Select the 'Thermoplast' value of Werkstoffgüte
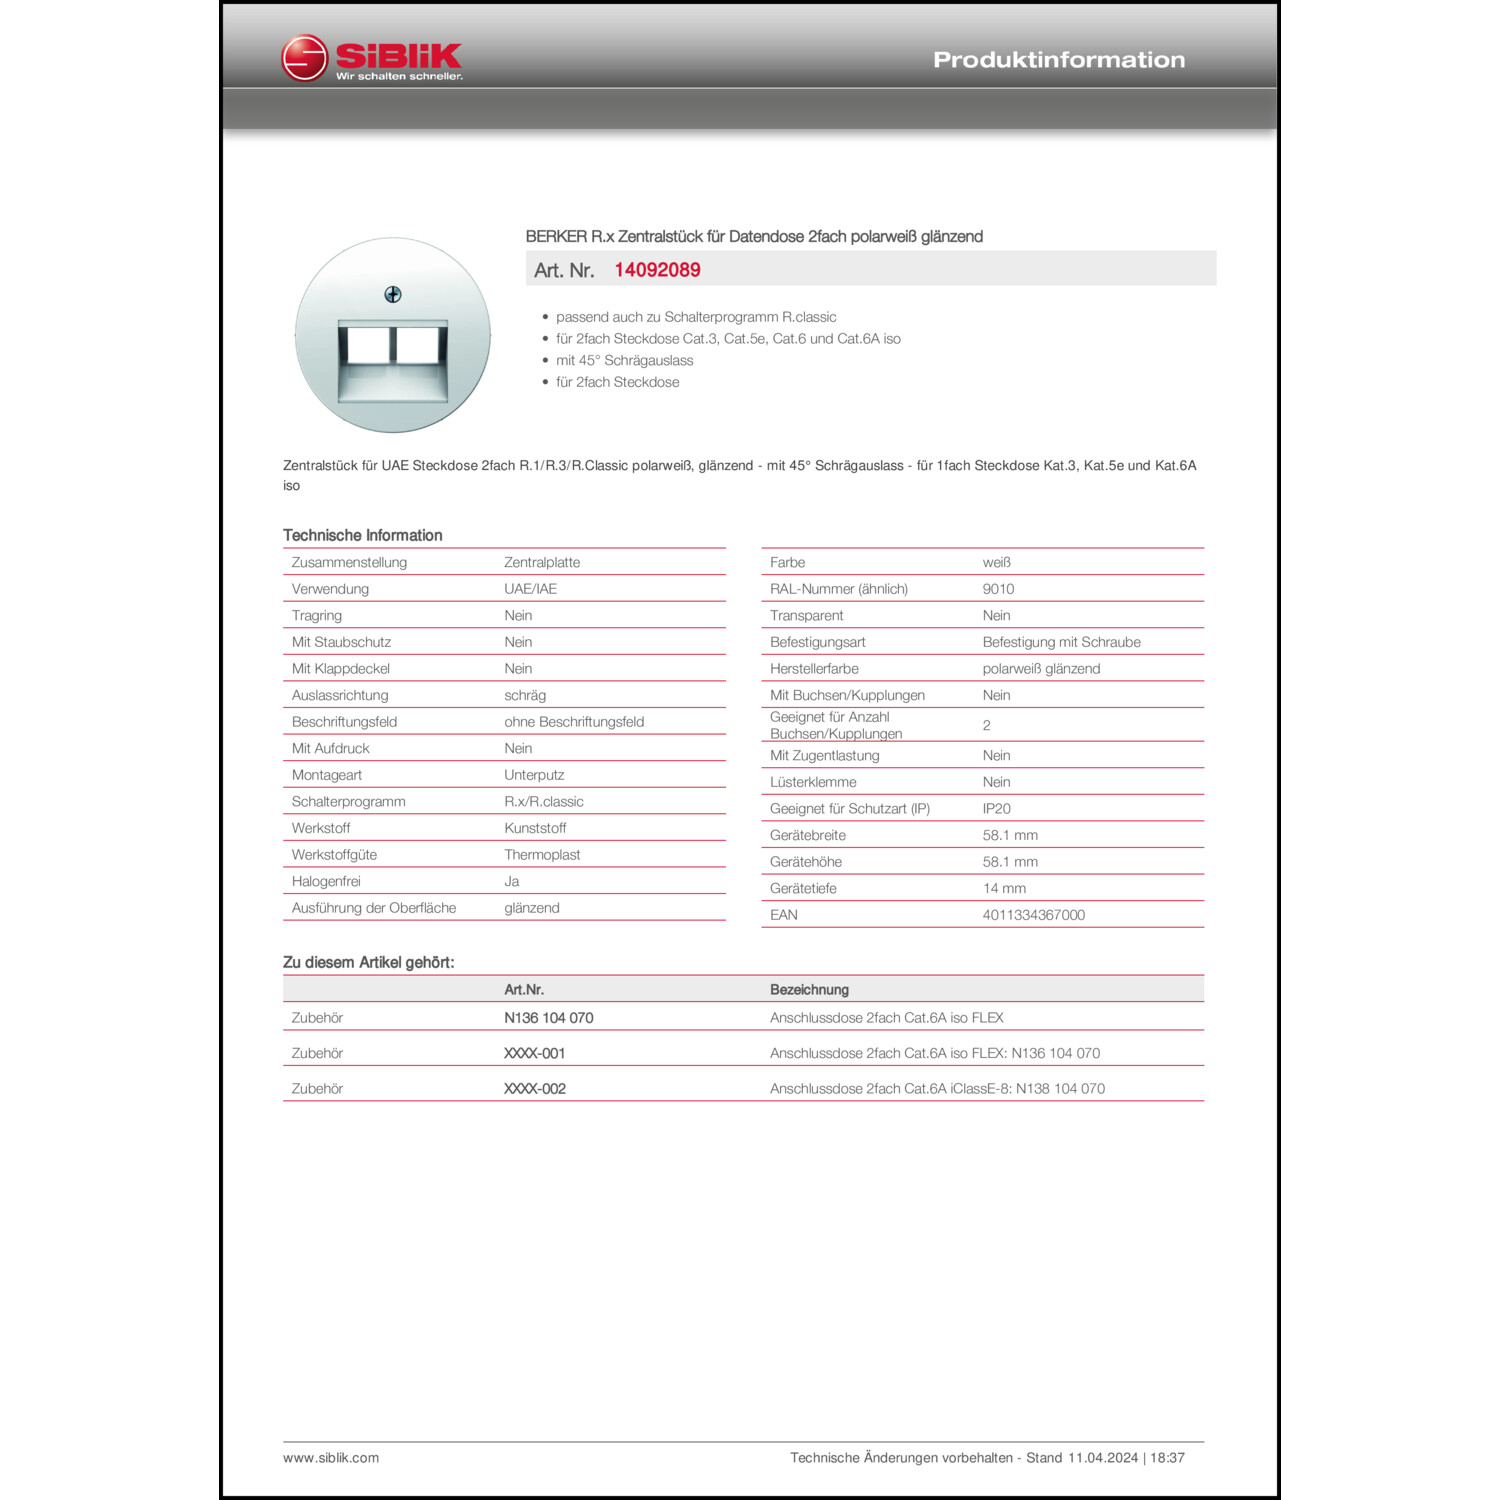The width and height of the screenshot is (1500, 1500). (x=542, y=855)
